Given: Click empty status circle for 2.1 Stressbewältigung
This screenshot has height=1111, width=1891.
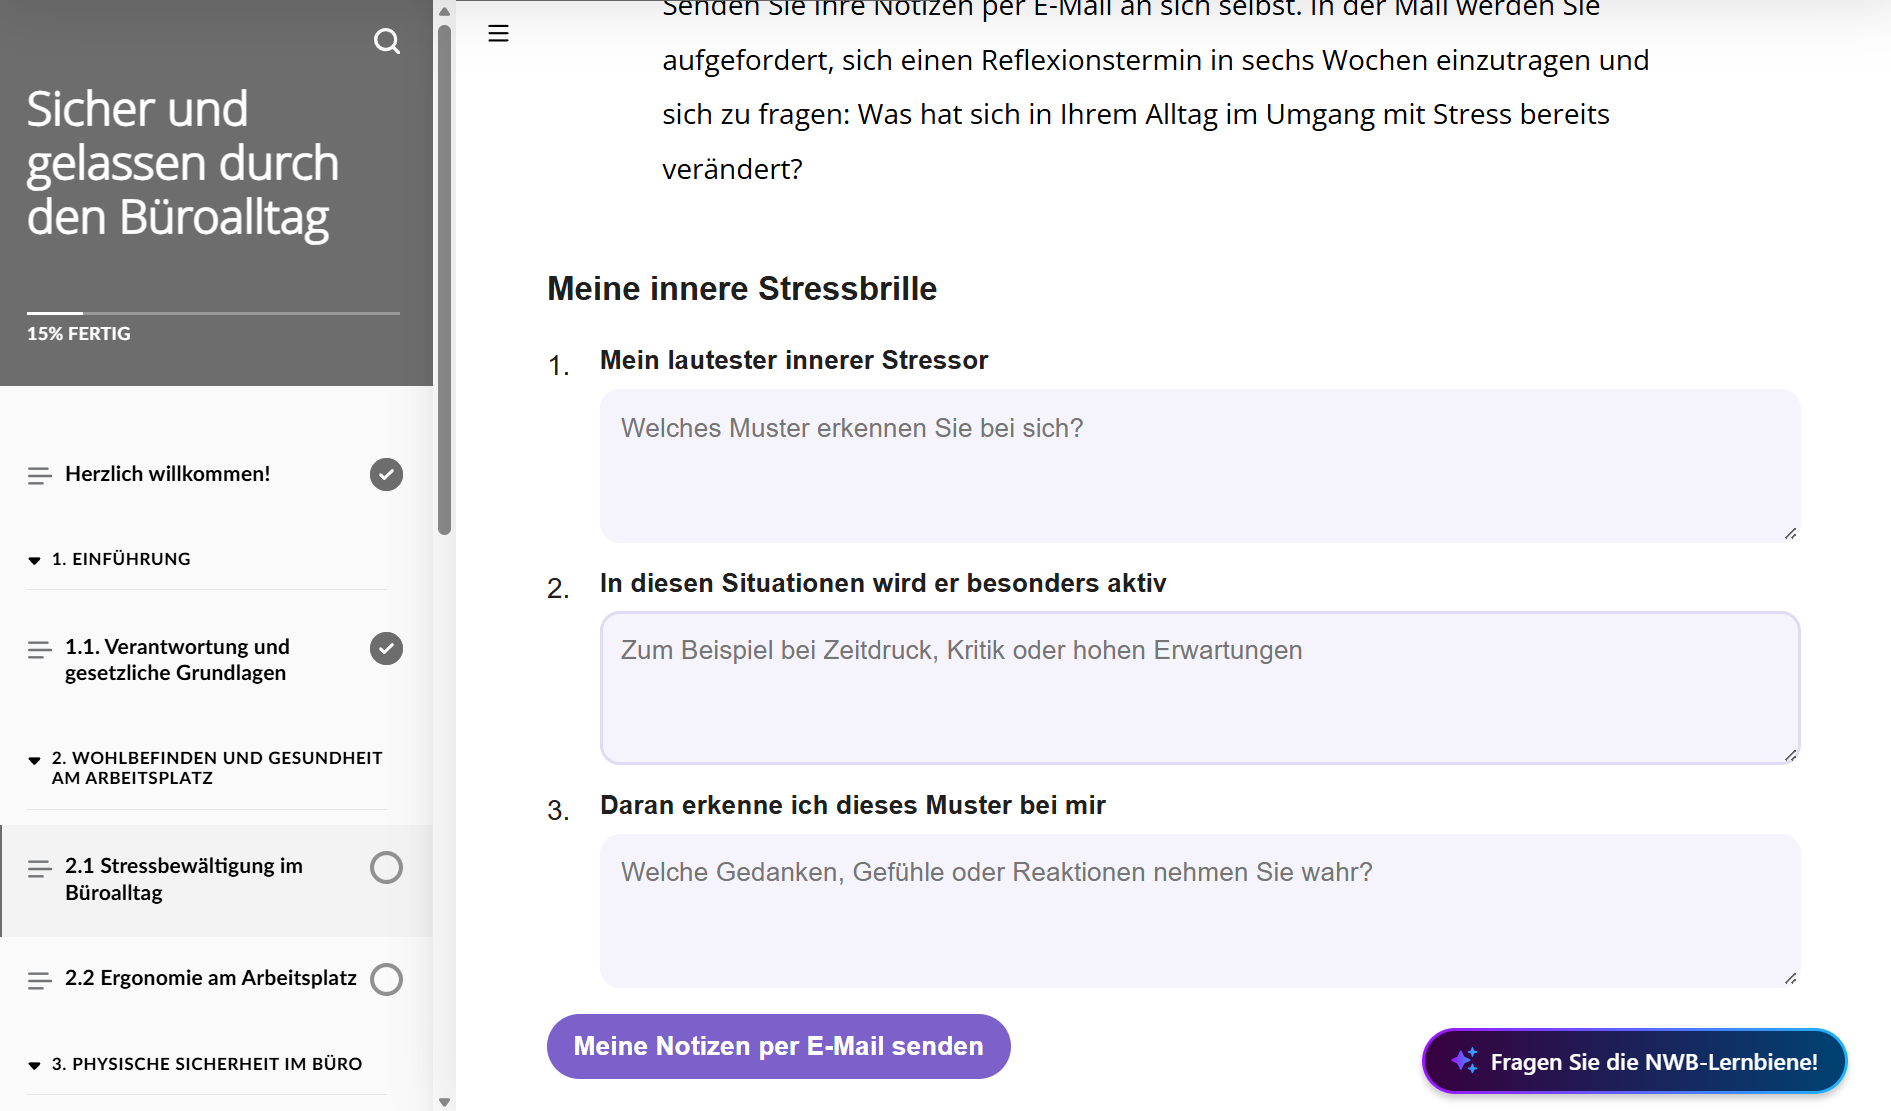Looking at the screenshot, I should click(x=386, y=867).
